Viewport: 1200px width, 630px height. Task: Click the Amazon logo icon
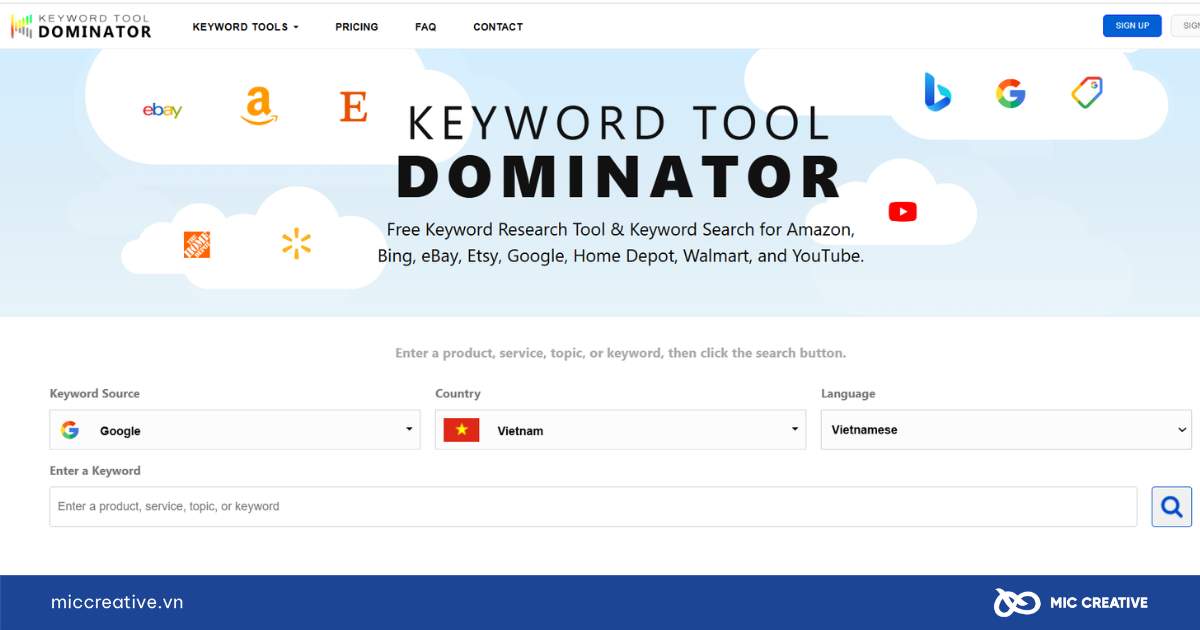pos(258,106)
